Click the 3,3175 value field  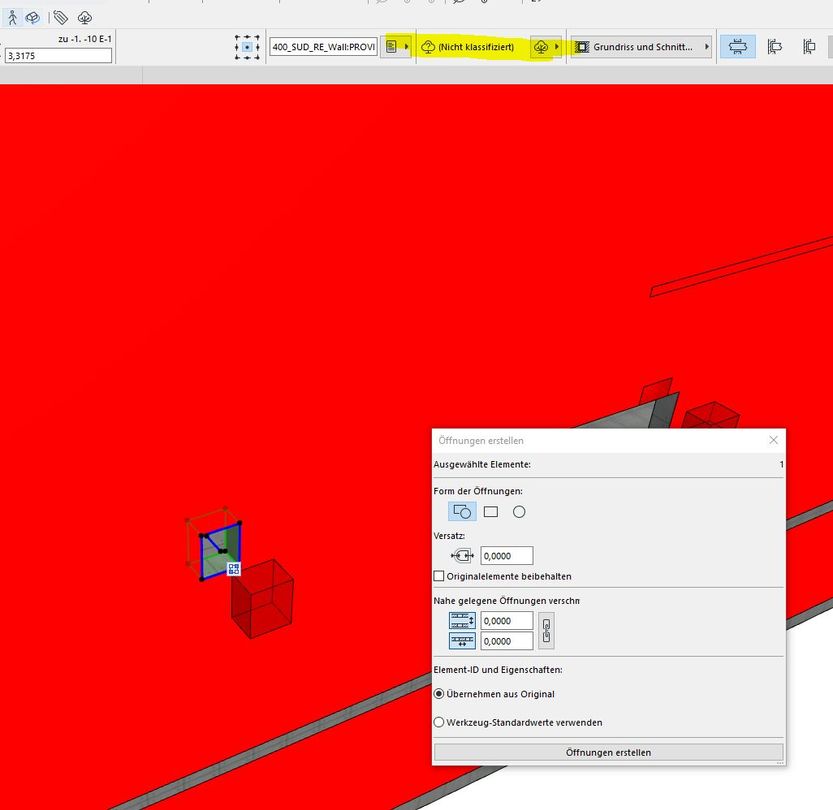[x=58, y=55]
